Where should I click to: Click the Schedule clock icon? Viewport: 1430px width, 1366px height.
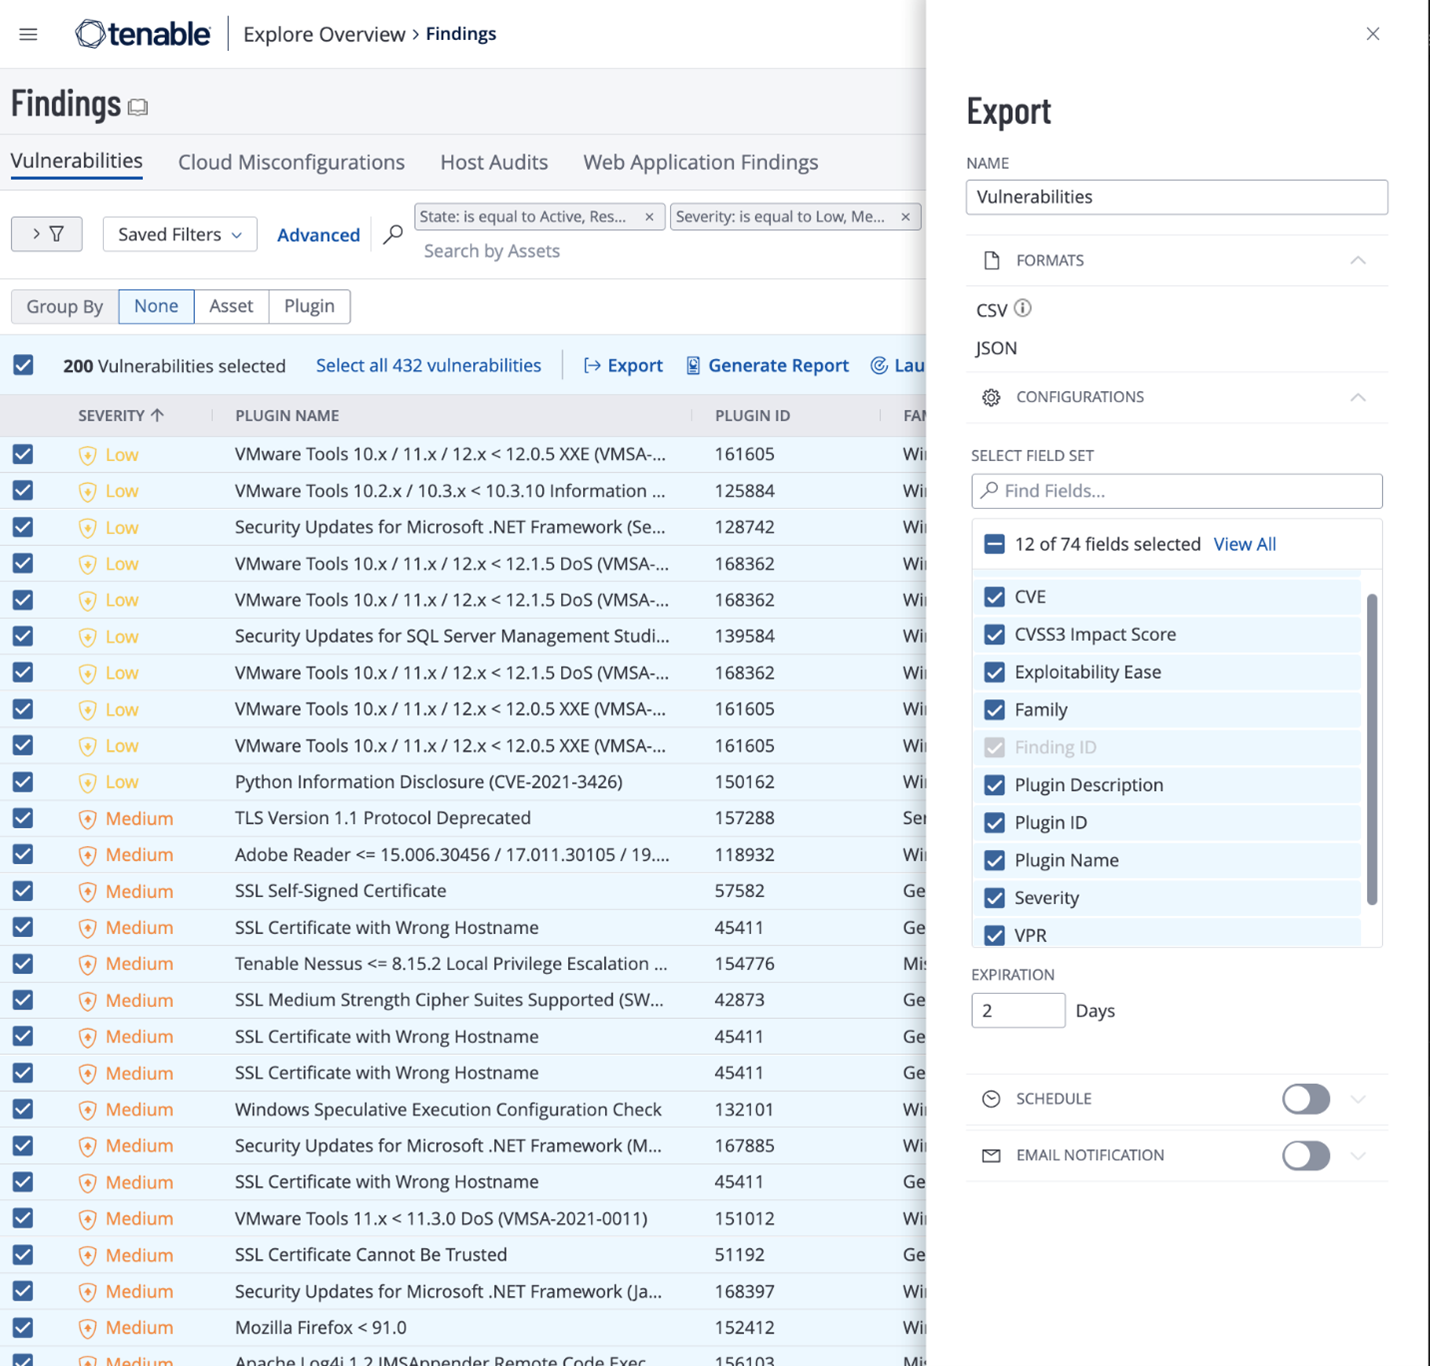(x=991, y=1099)
